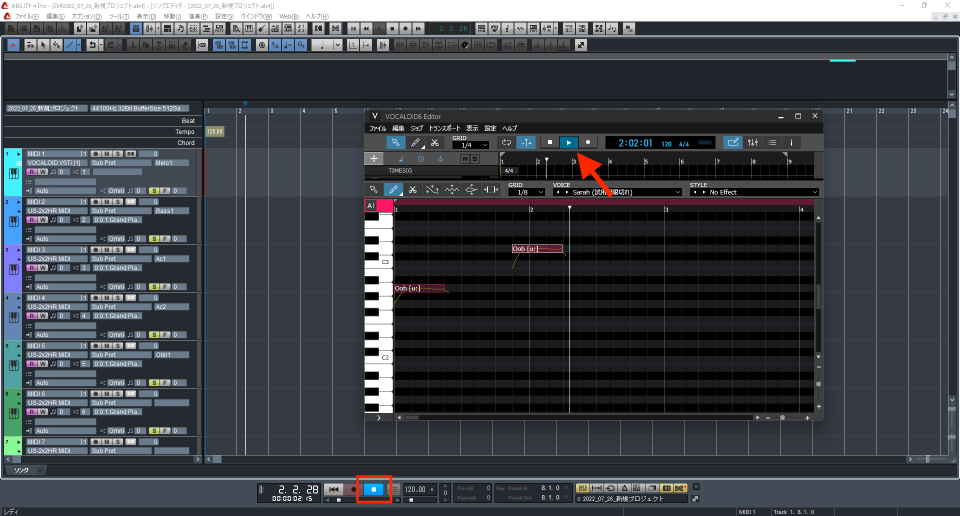Select the pencil tool in VOCALOID6 top toolbar
Image resolution: width=960 pixels, height=516 pixels.
point(415,143)
